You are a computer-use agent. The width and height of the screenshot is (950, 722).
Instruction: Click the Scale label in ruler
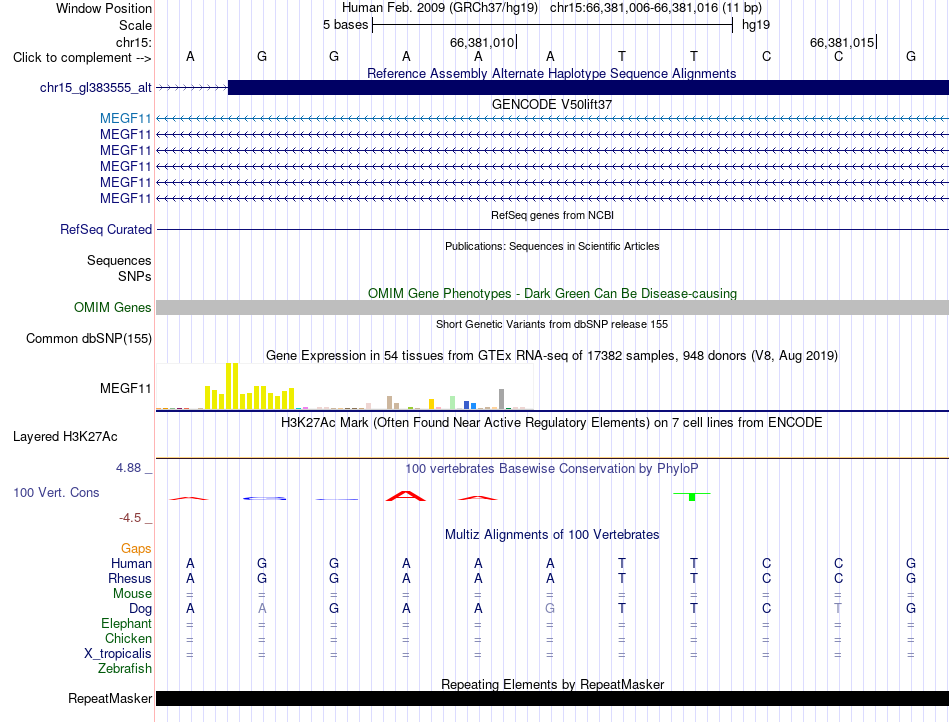(x=135, y=25)
